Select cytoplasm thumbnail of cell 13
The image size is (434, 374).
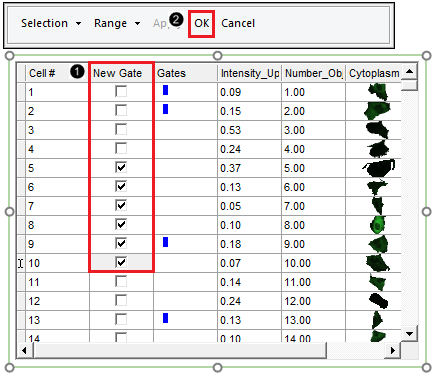coord(377,320)
